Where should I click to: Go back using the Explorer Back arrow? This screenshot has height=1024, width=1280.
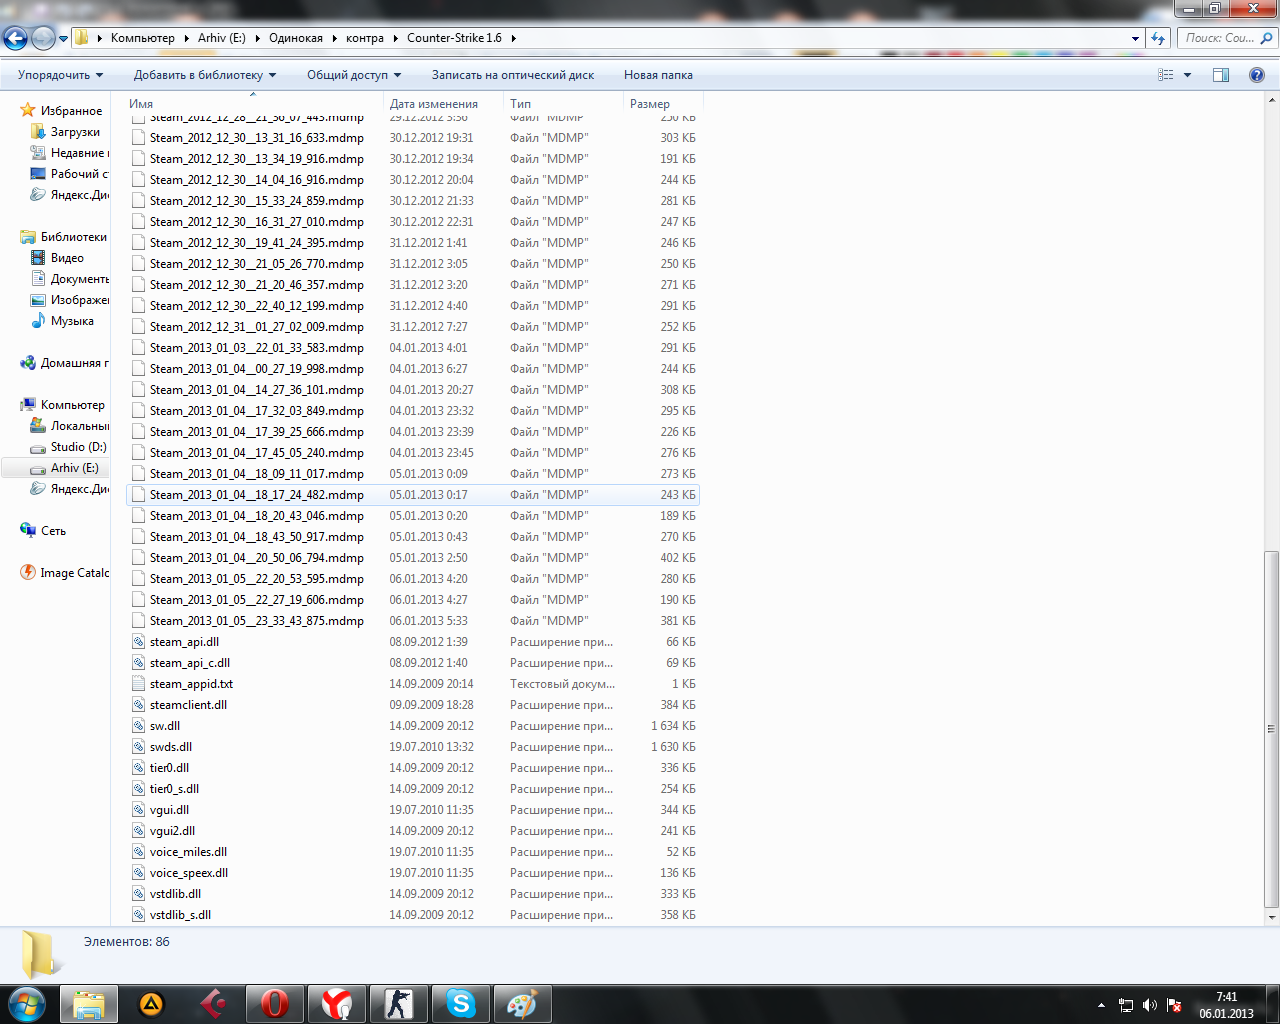tap(15, 38)
